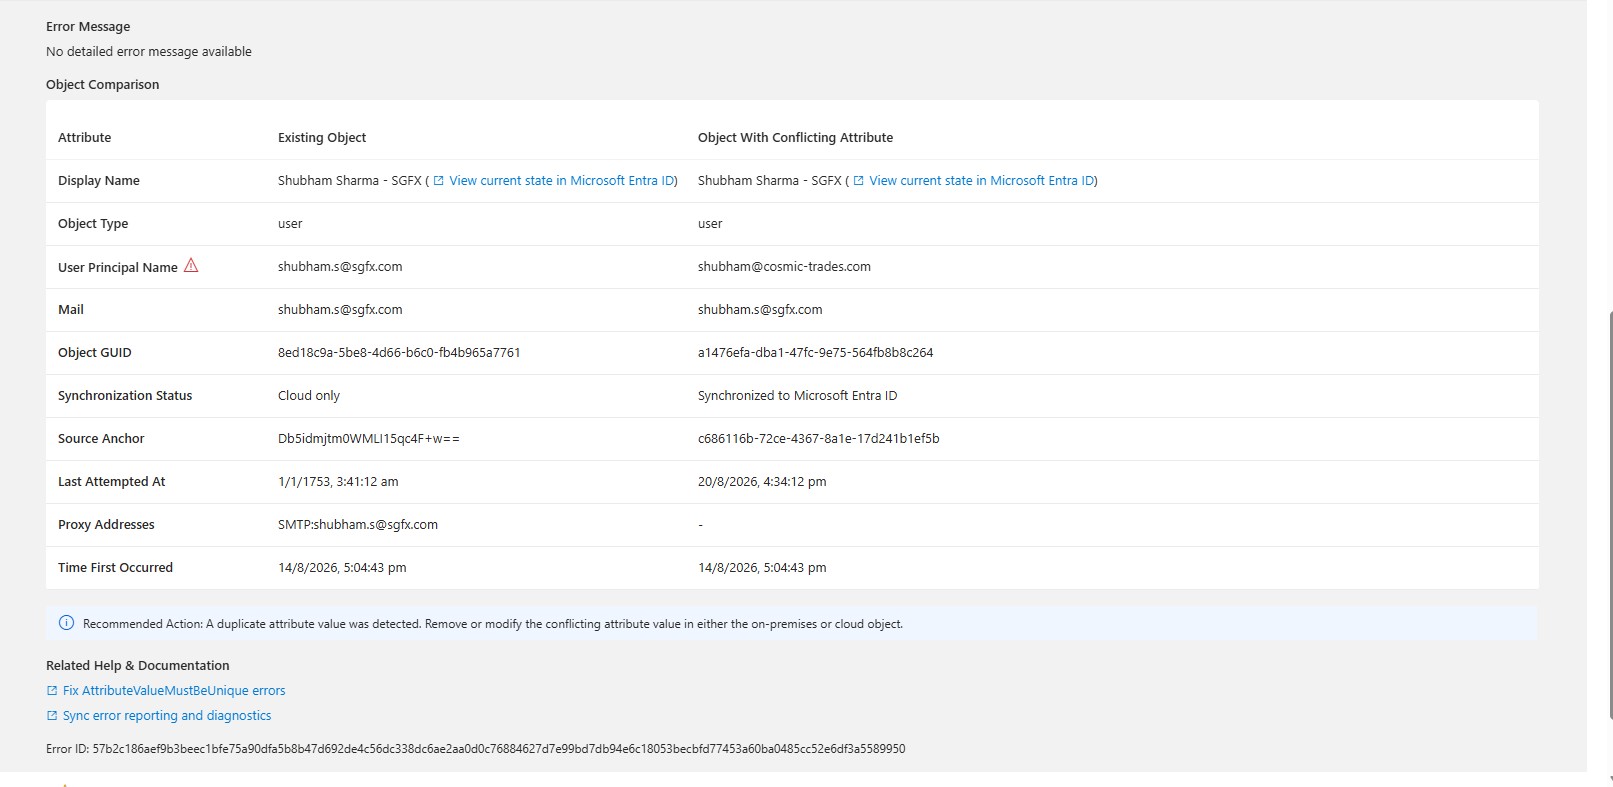Click the UPN value shubham@cosmic-trades.com
The image size is (1613, 787).
[784, 267]
